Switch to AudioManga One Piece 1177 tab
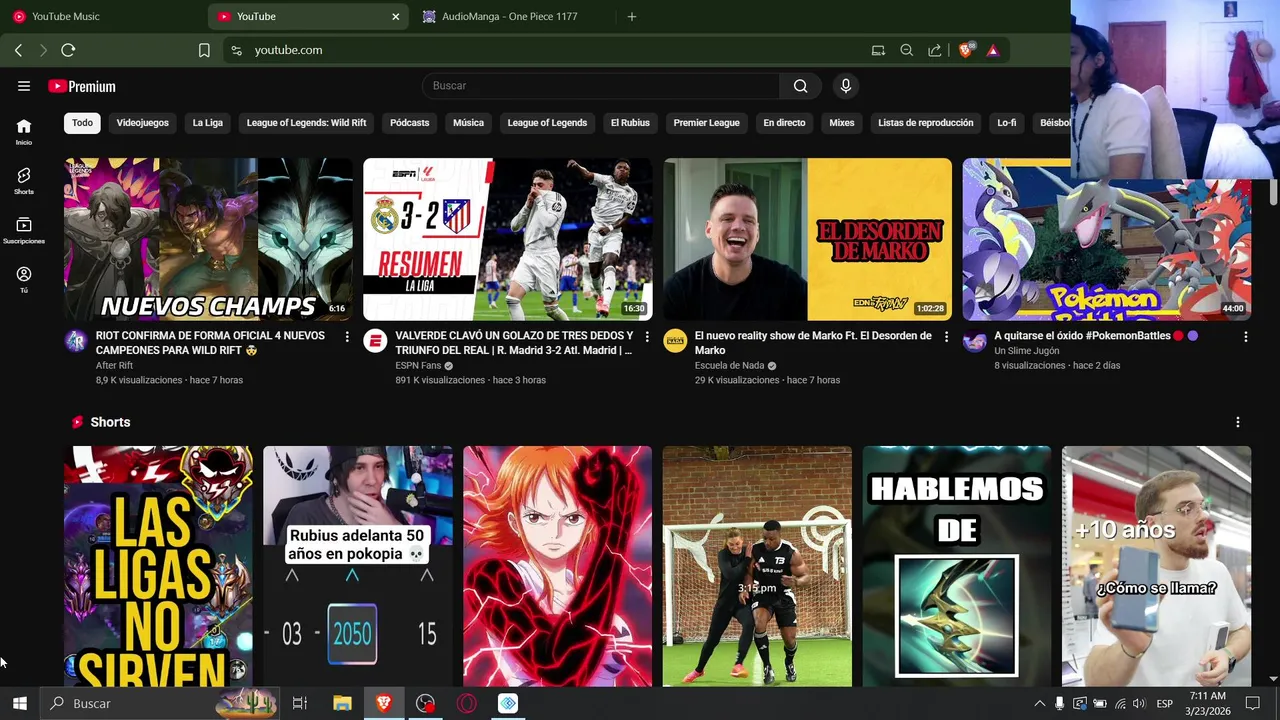Screen dimensions: 1280x720 (x=514, y=16)
